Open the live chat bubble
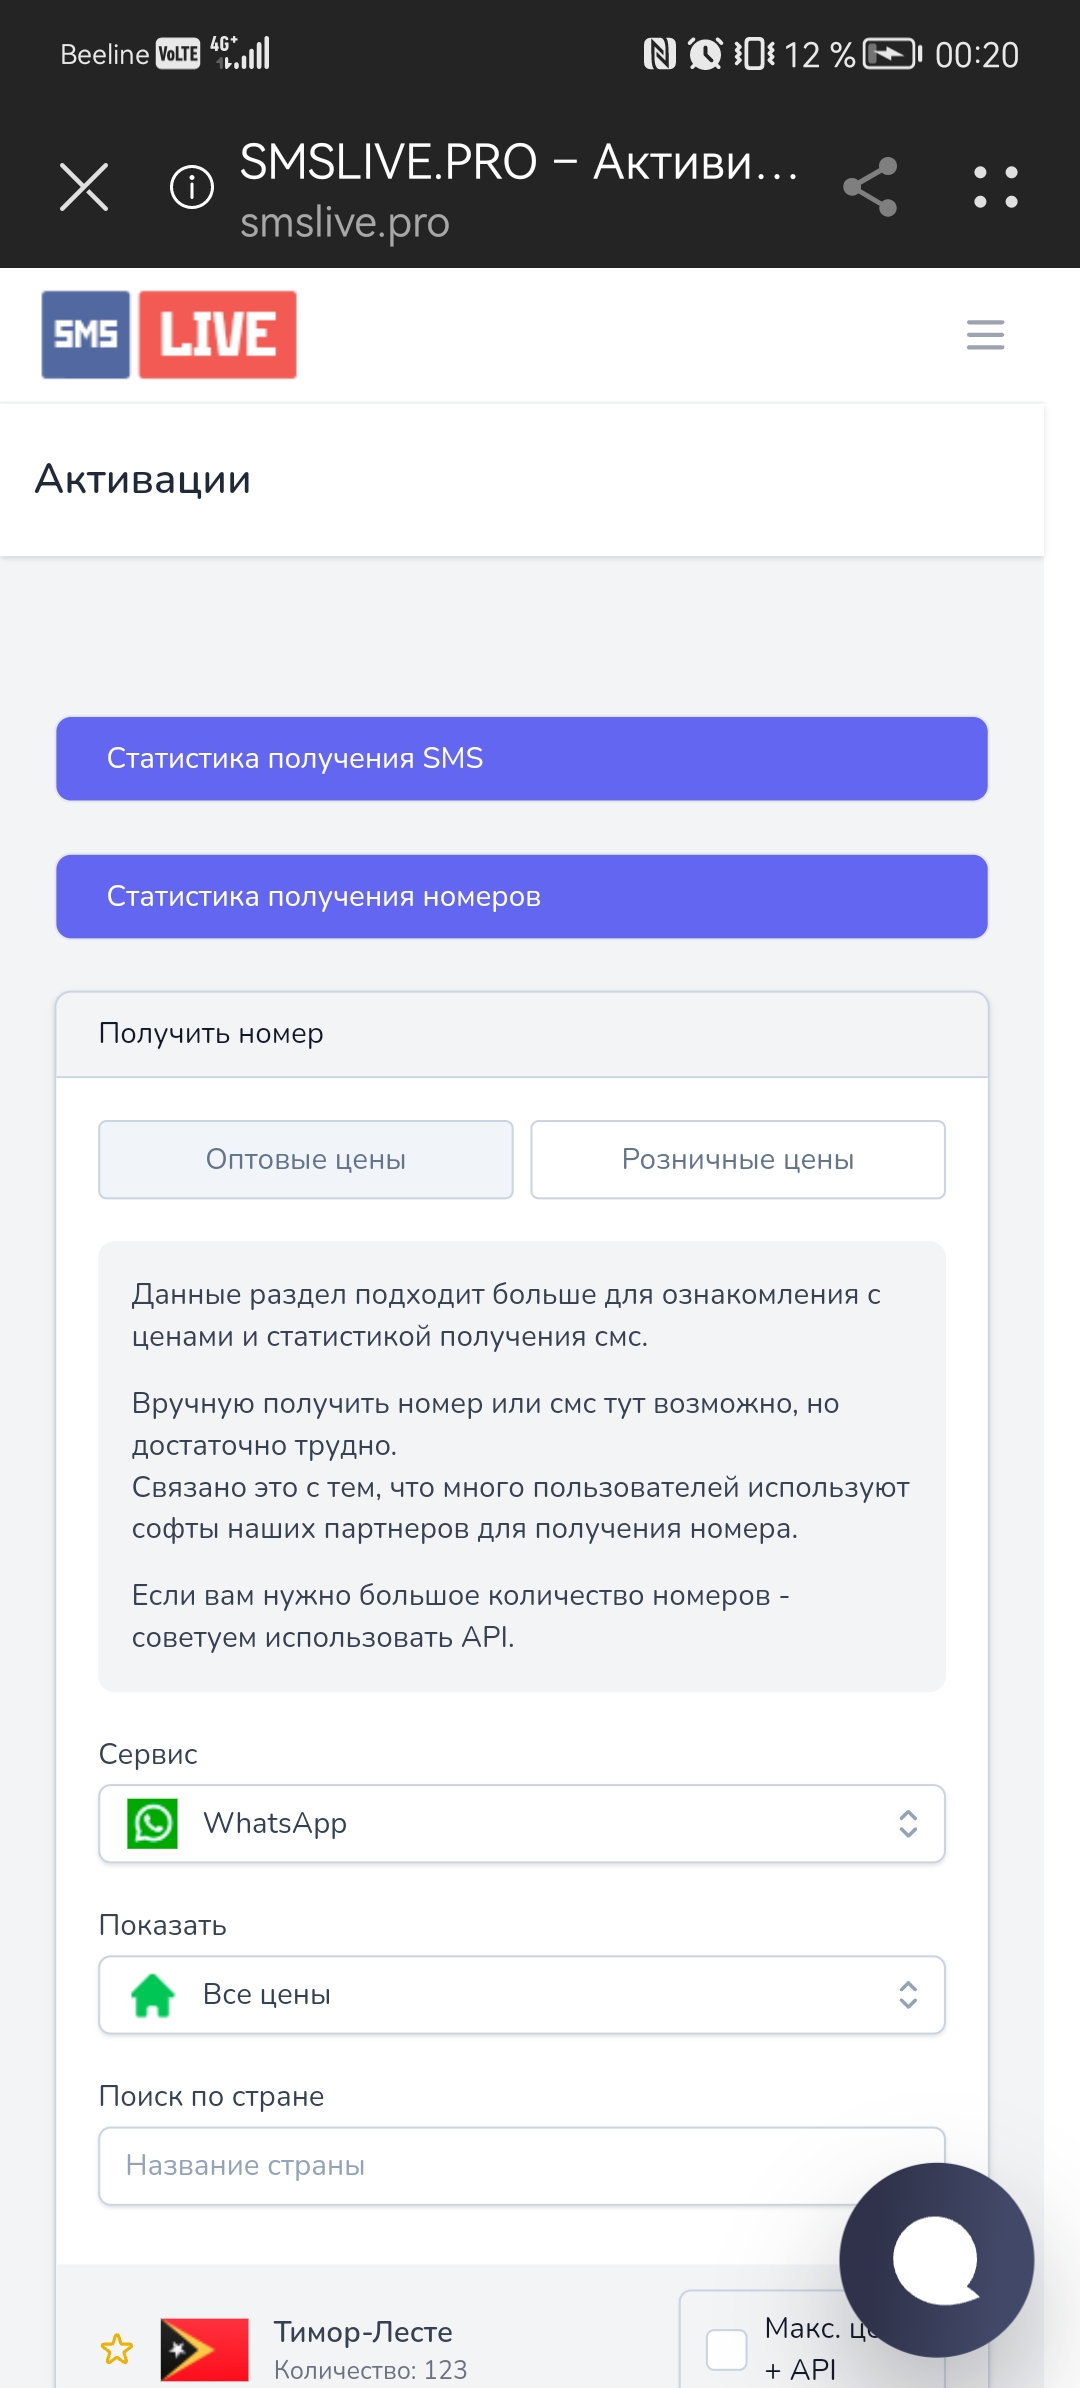The image size is (1080, 2388). 937,2260
